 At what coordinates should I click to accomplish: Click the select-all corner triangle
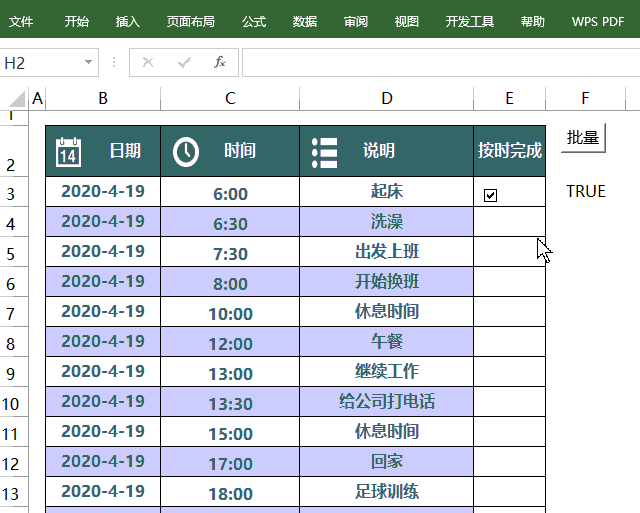pos(18,99)
